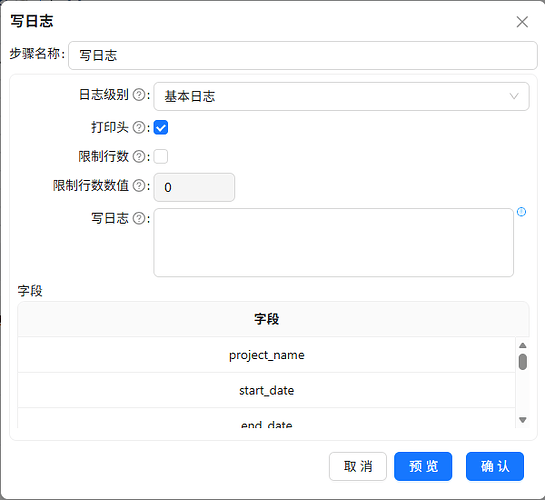Click help icon beside 限制行数 label
This screenshot has width=545, height=500.
(x=139, y=157)
